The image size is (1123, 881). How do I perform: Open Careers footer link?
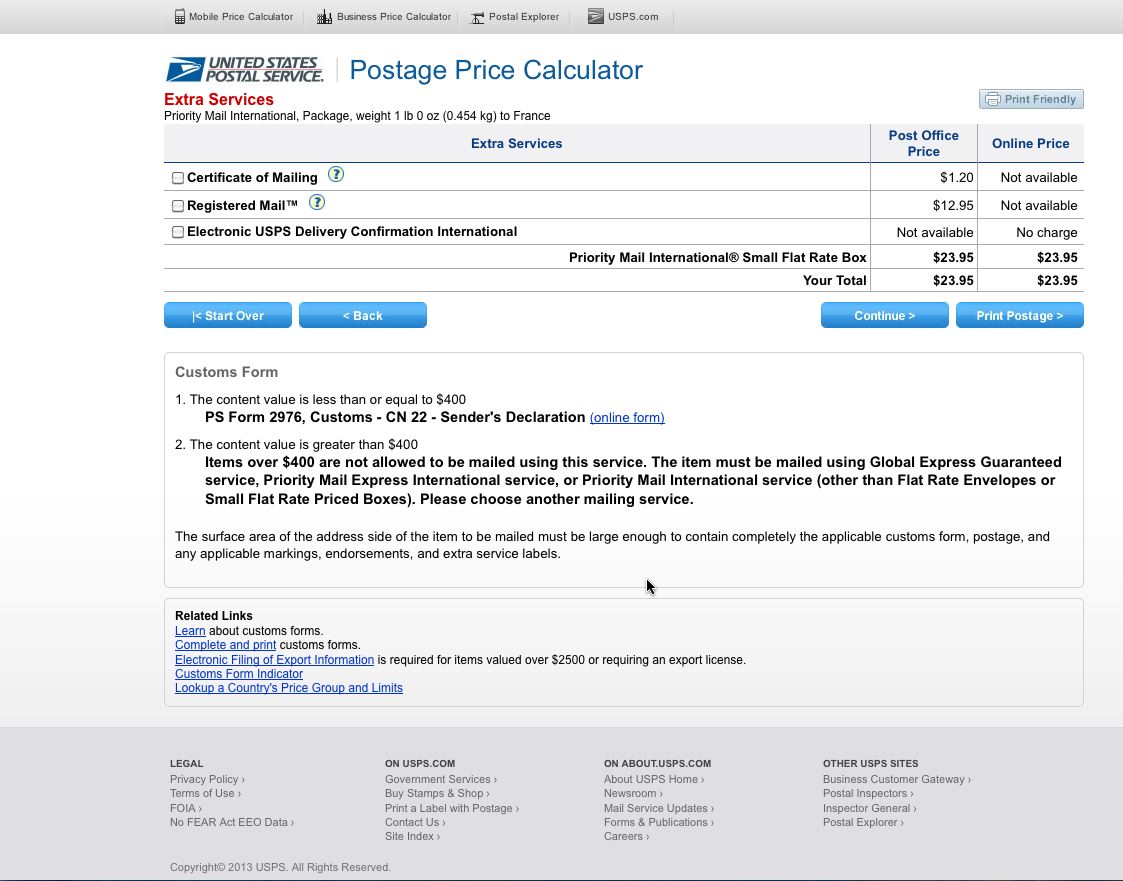click(x=626, y=836)
